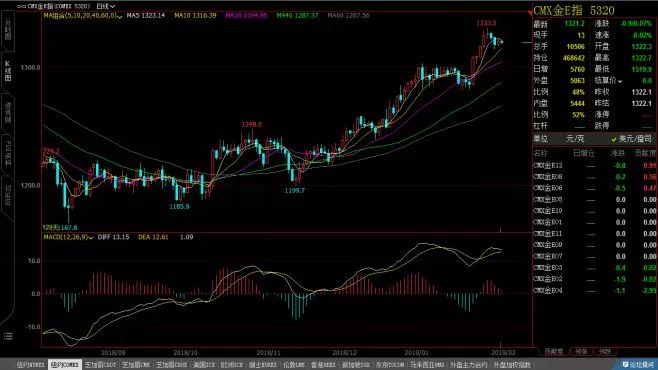The image size is (658, 370).
Task: Click the red triangle marker beside CMX金E指 header
Action: (x=530, y=13)
